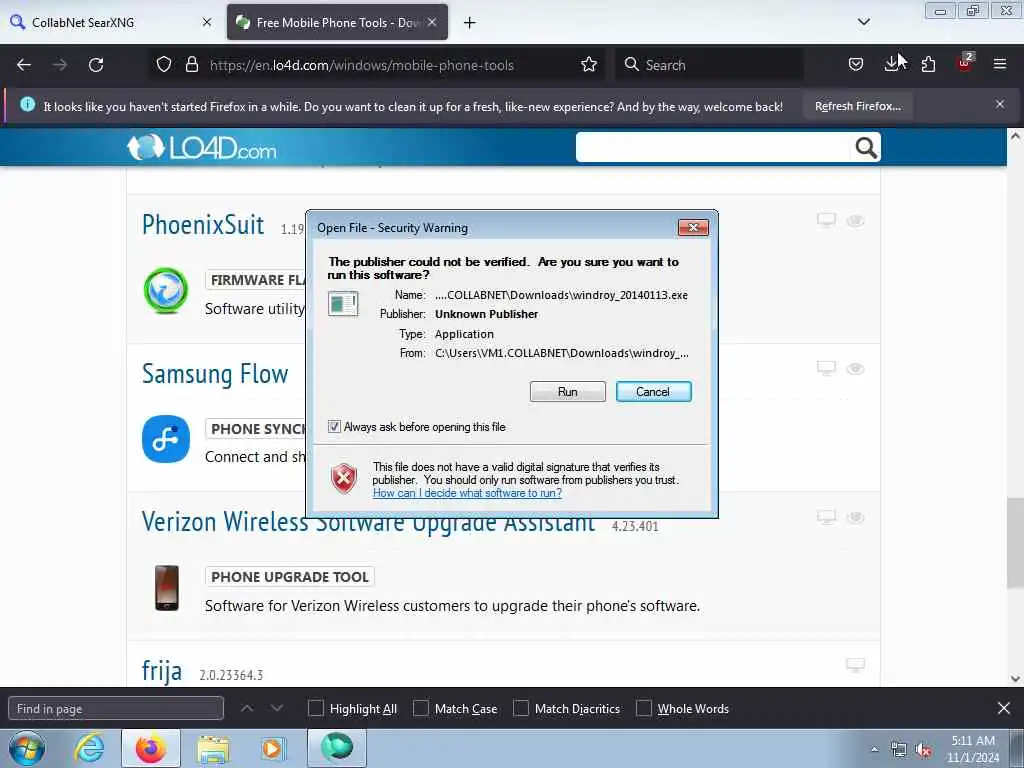
Task: Show hidden system tray icons
Action: (x=874, y=750)
